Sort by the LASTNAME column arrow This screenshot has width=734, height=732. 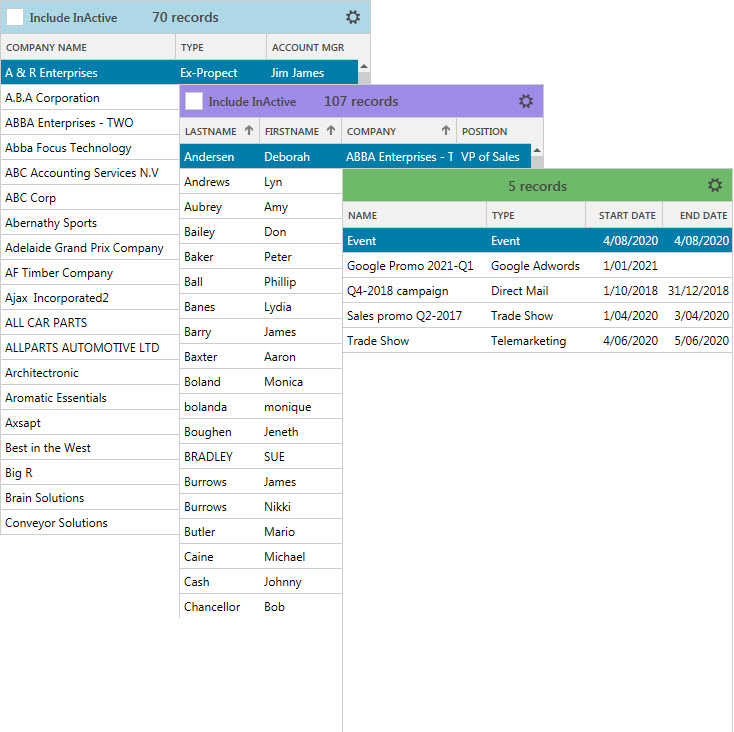coord(248,131)
